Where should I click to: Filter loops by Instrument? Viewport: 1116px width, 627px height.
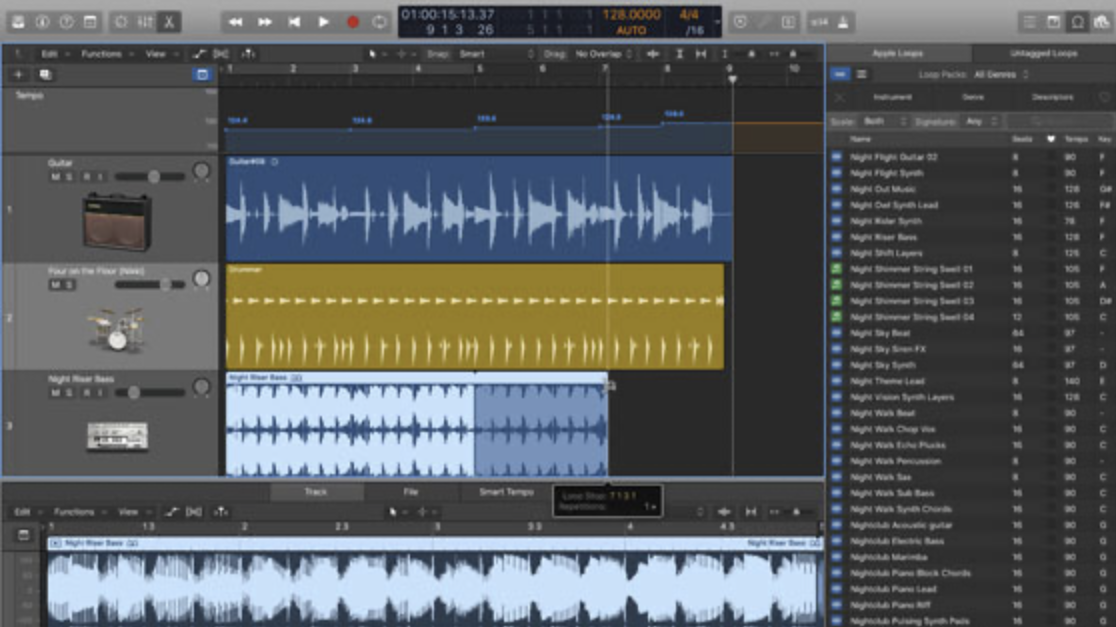coord(893,98)
